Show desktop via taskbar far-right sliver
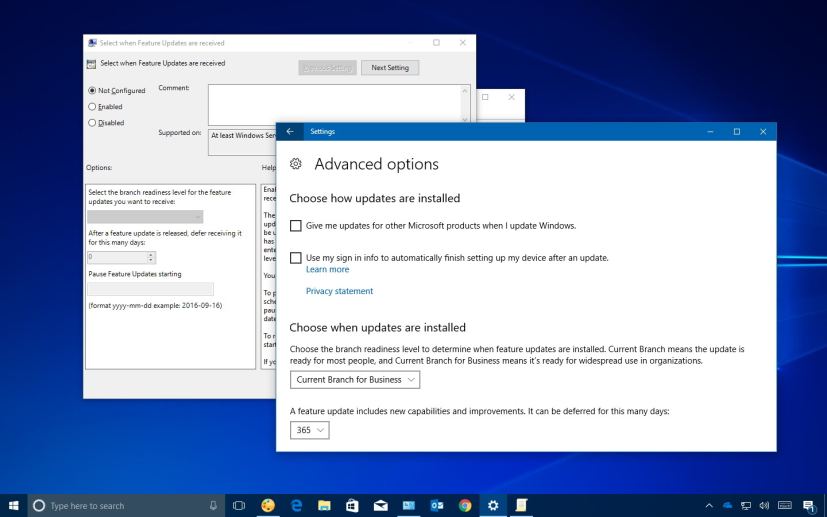Screen dimensions: 827x517 pyautogui.click(x=825, y=505)
